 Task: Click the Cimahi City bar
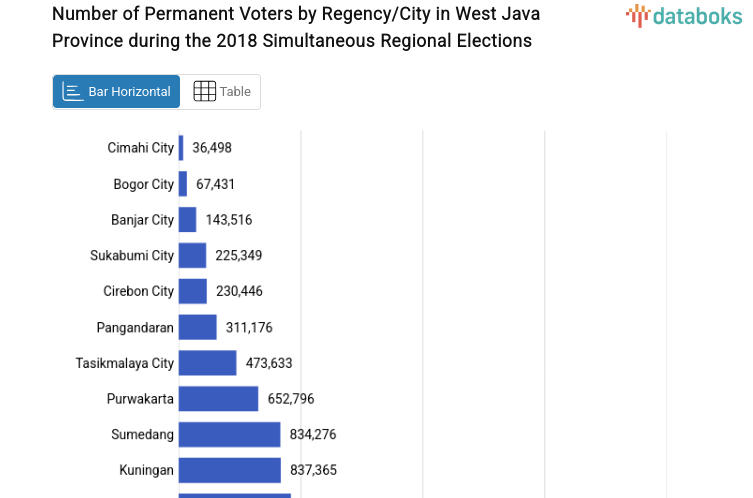click(181, 148)
